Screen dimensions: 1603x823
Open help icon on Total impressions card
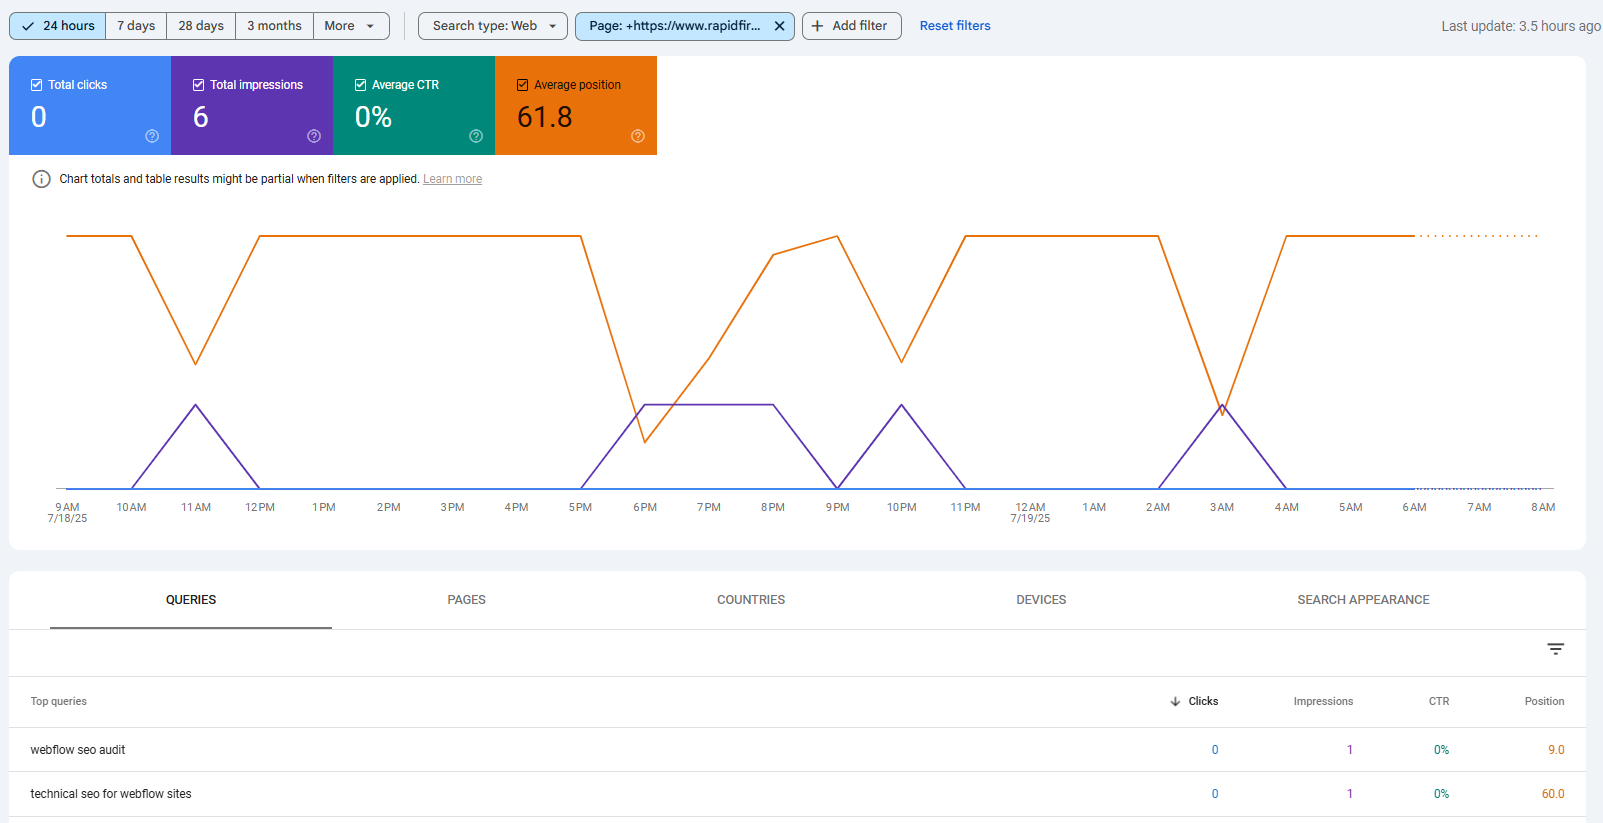coord(314,136)
